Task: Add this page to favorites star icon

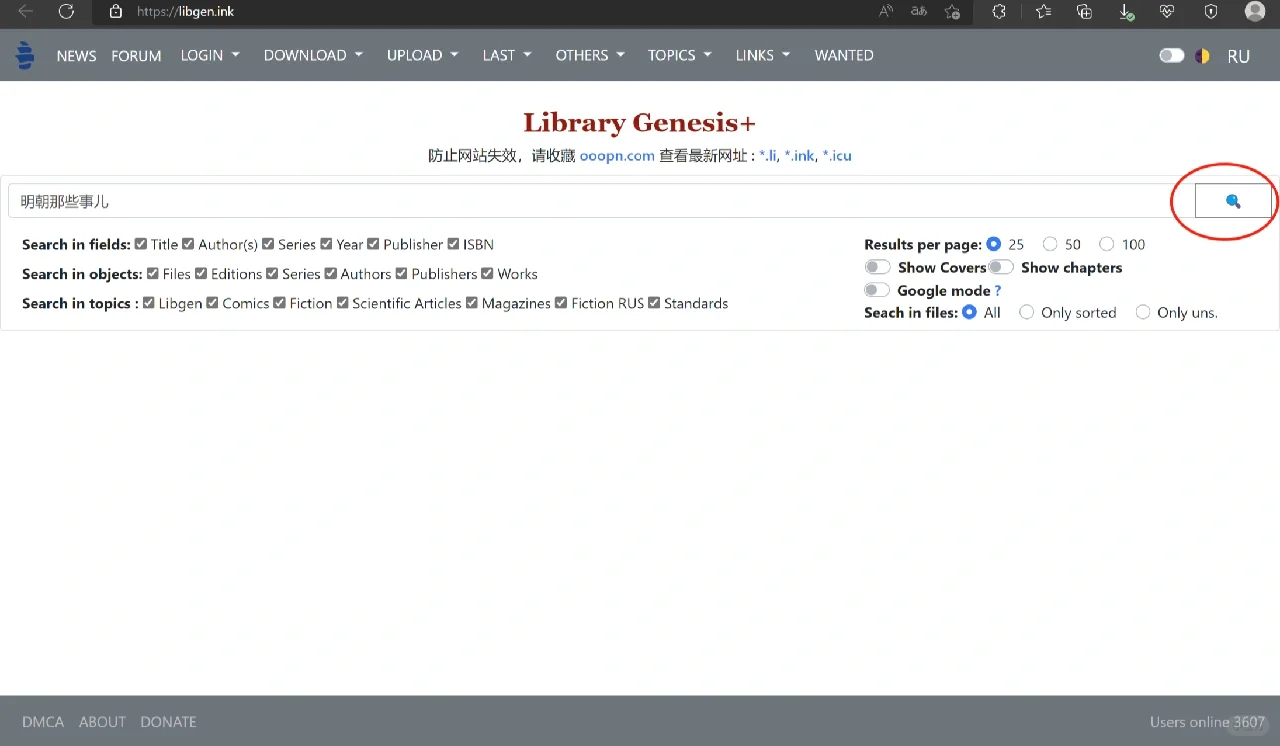Action: pyautogui.click(x=952, y=12)
